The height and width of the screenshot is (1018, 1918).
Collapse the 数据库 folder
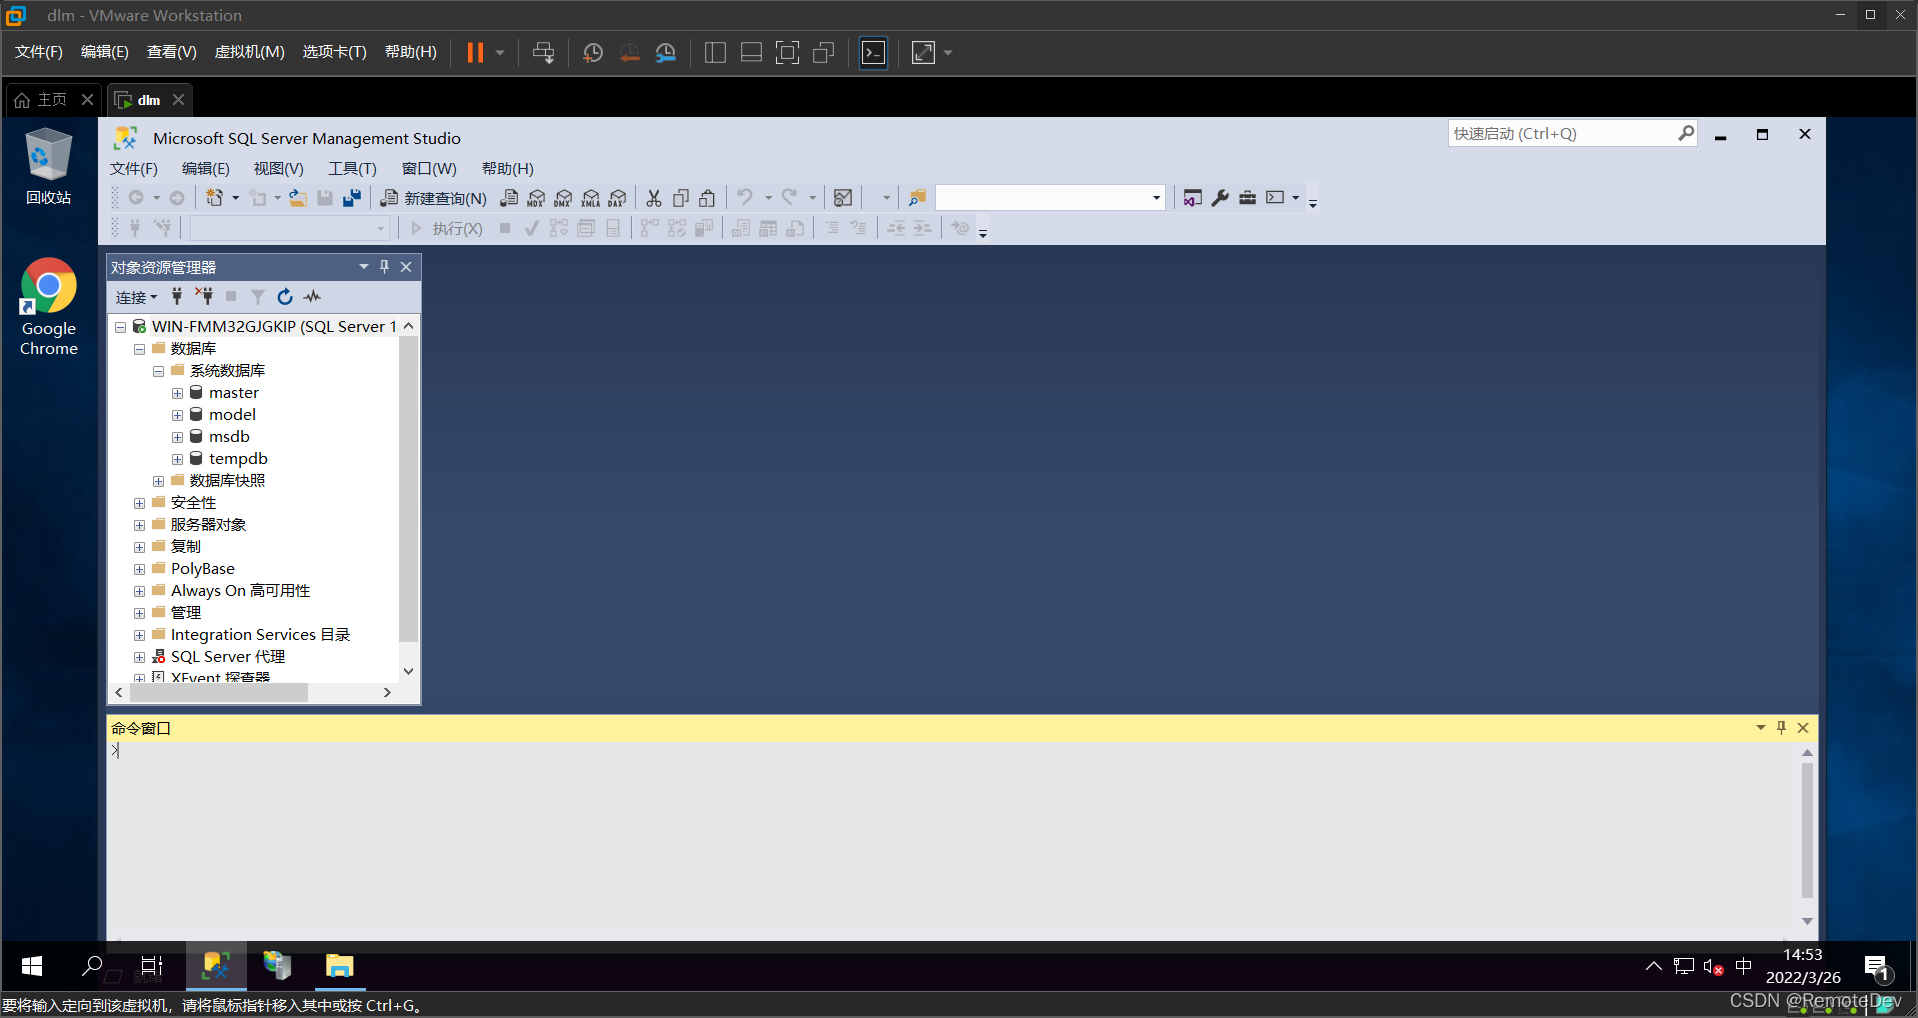(x=139, y=349)
